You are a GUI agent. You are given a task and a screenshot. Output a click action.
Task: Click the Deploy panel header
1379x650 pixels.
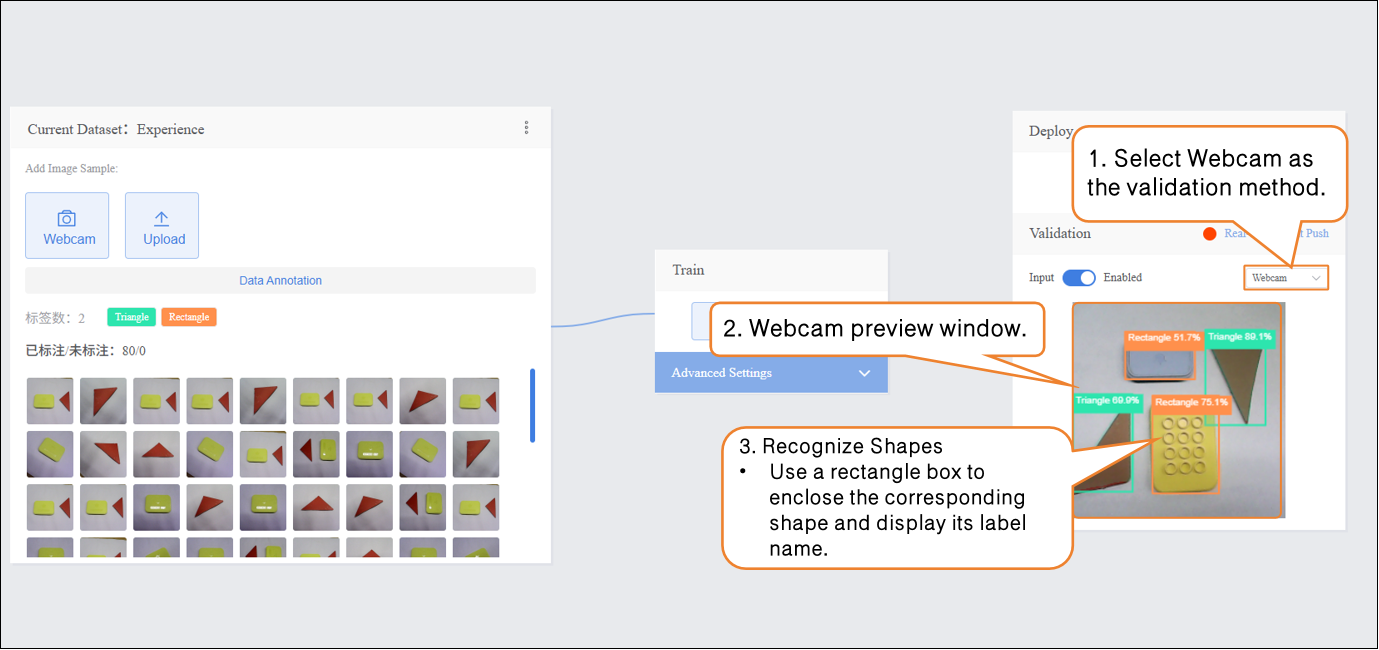click(x=1050, y=131)
